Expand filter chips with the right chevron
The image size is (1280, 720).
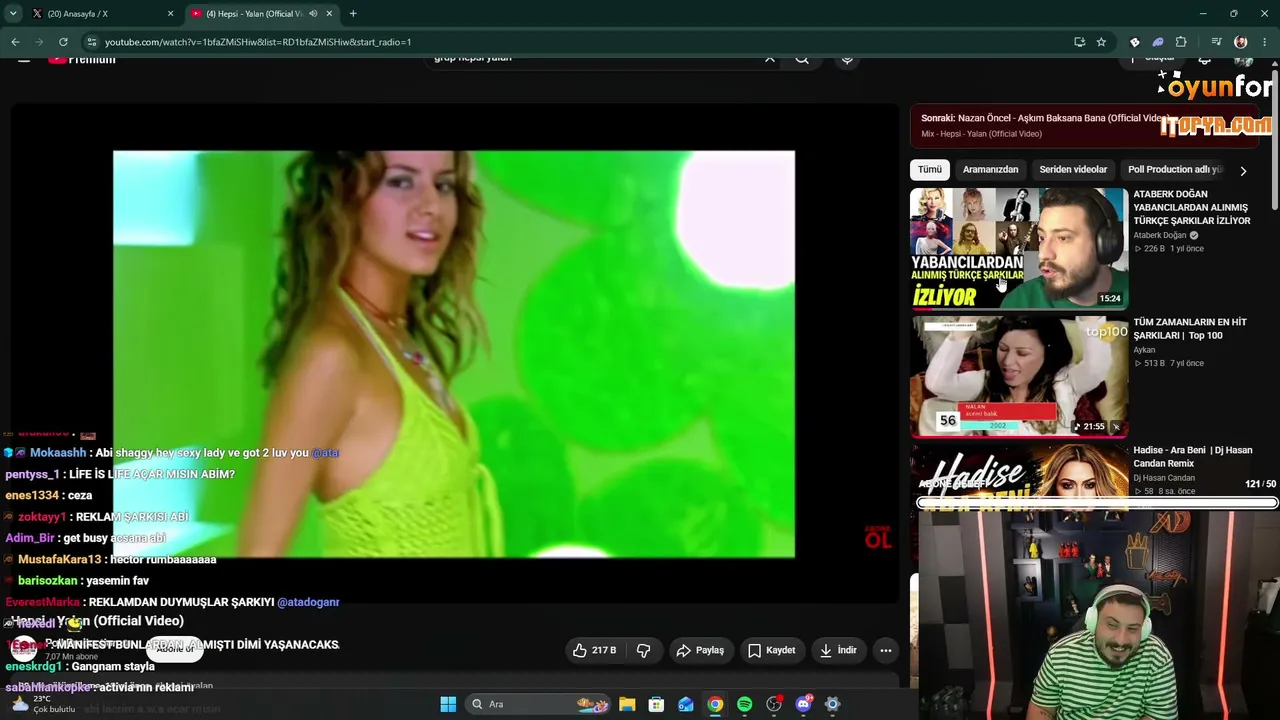click(1243, 171)
